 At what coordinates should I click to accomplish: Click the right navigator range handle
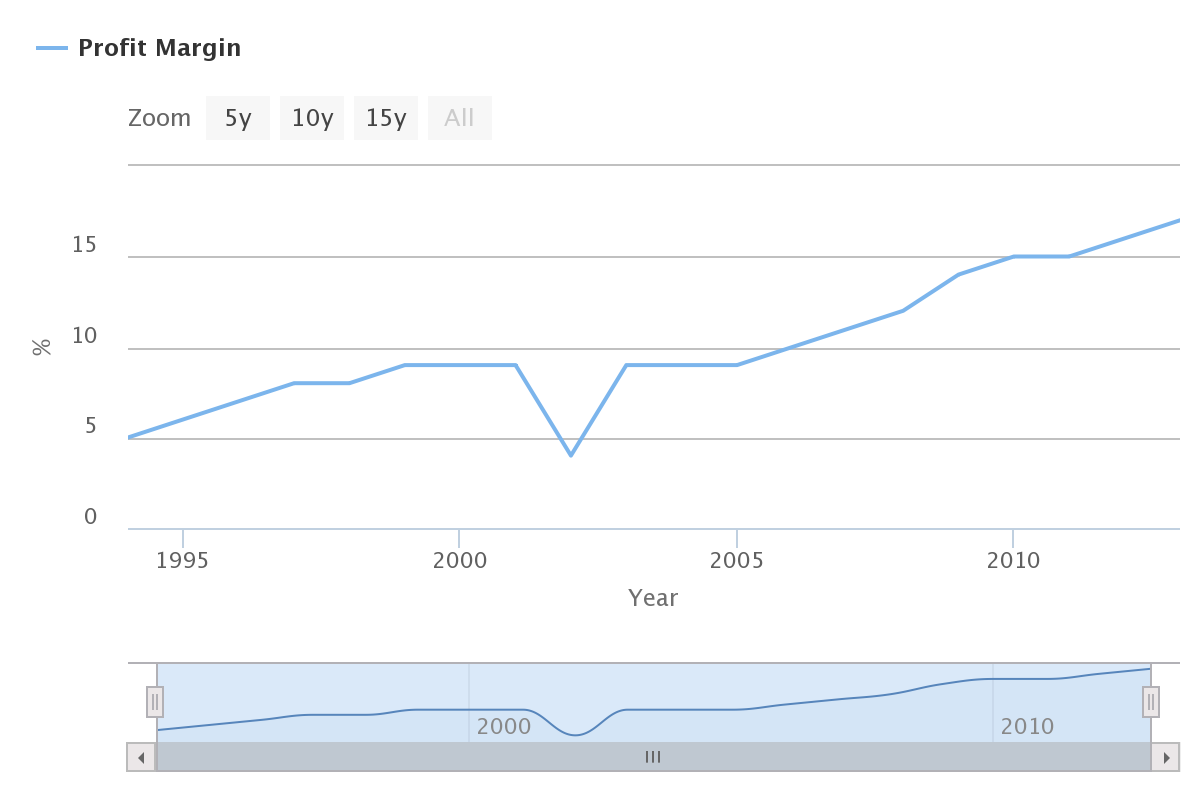coord(1151,702)
